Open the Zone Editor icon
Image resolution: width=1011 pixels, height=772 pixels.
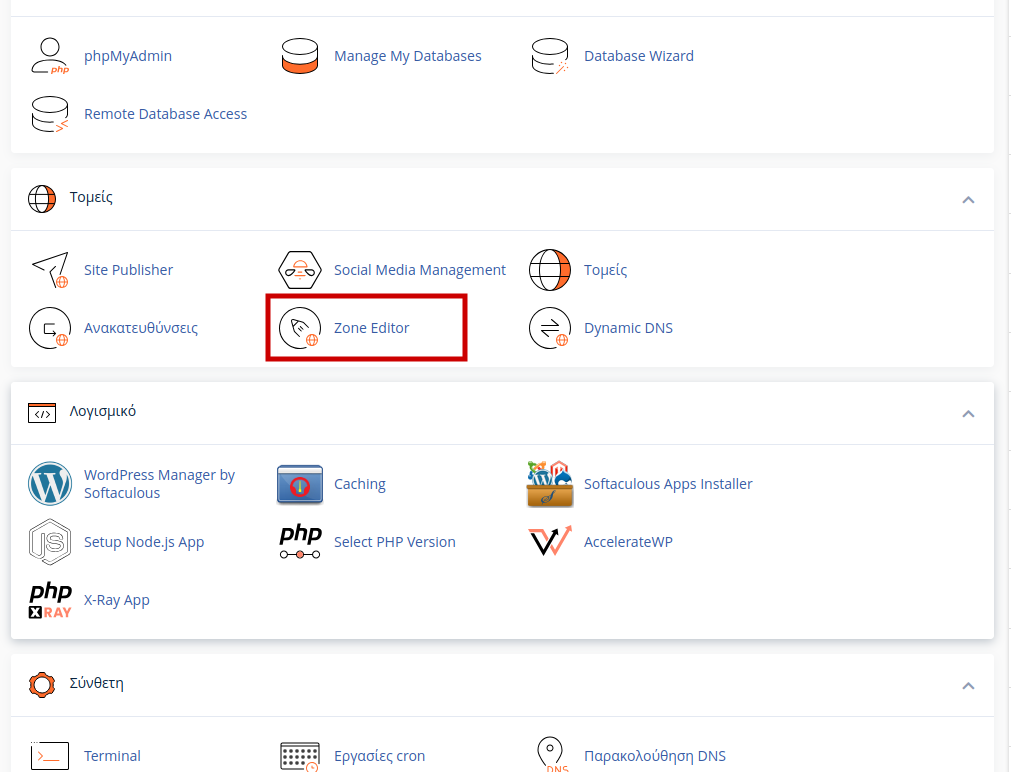299,328
